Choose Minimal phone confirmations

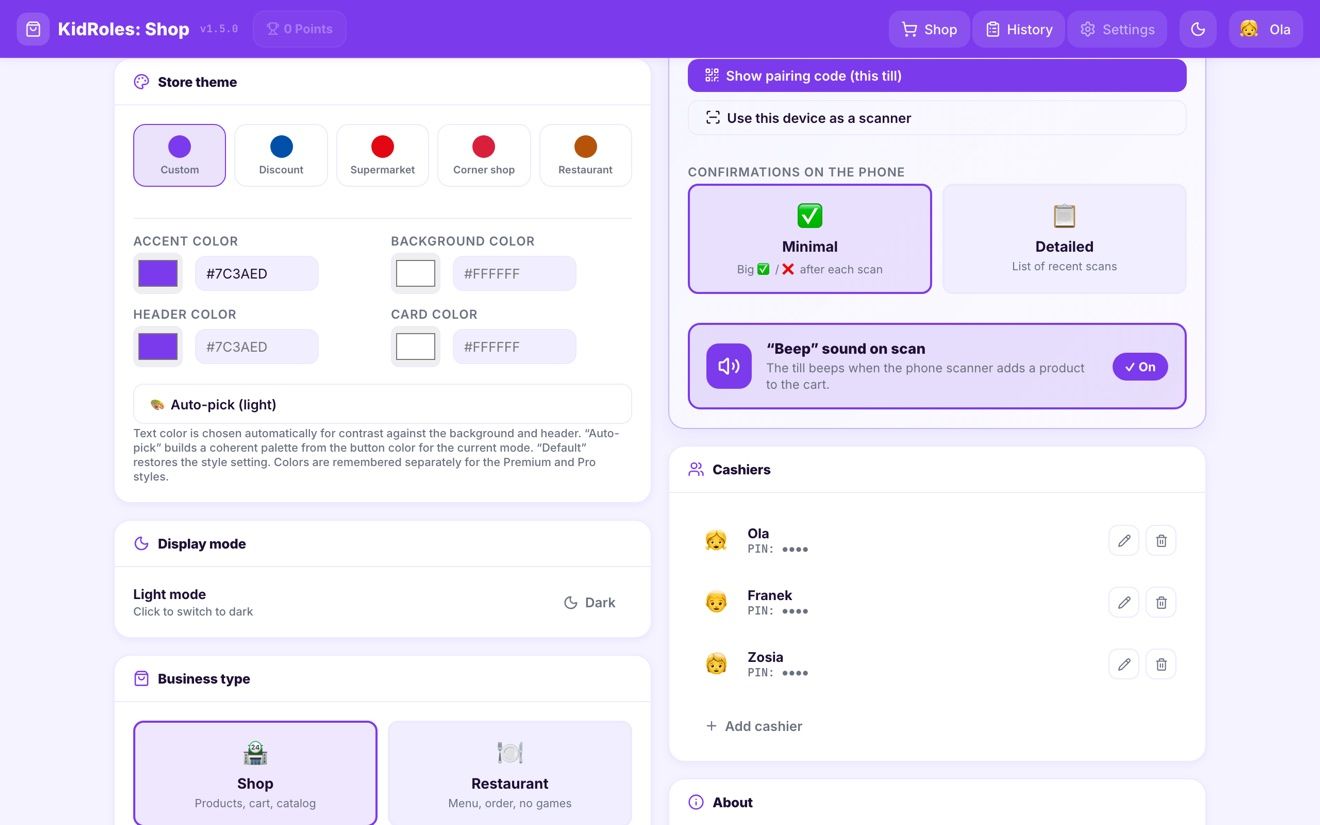pos(810,239)
